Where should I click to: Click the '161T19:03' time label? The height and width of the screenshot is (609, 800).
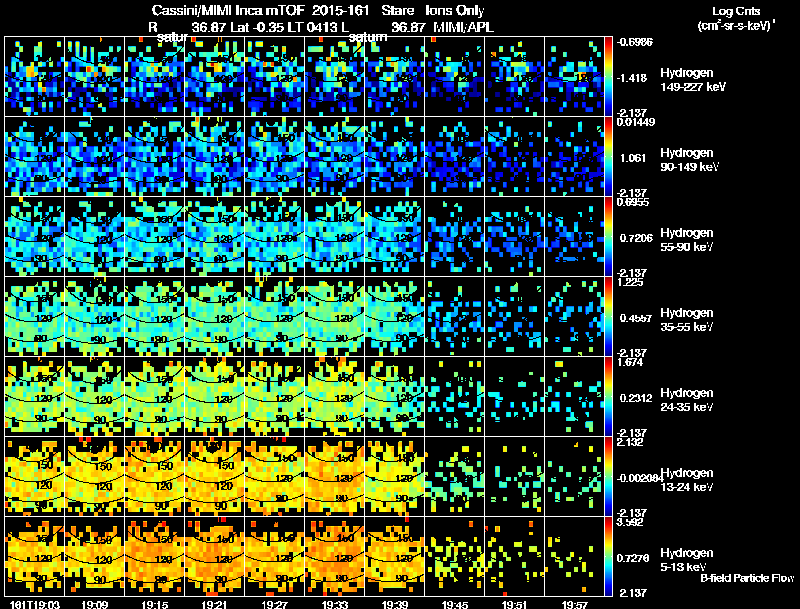point(35,605)
